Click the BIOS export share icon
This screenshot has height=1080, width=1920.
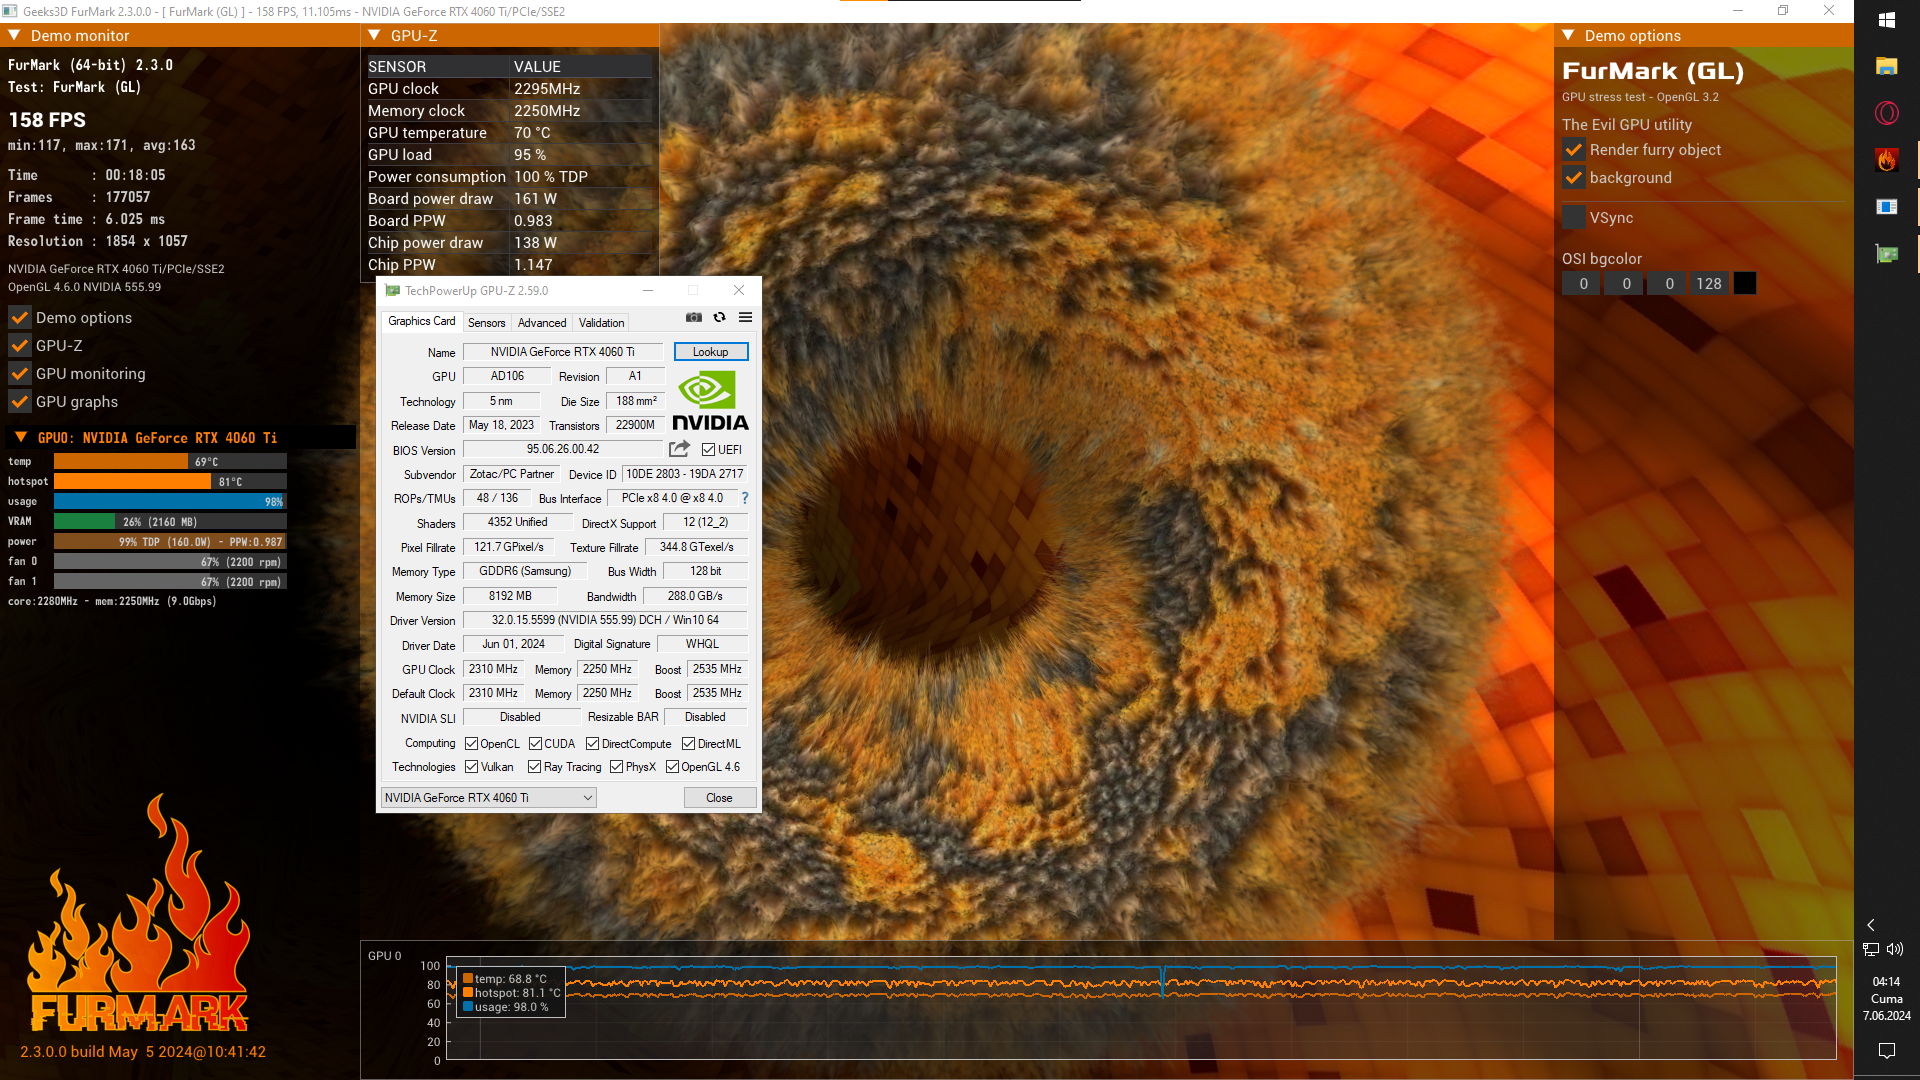click(679, 449)
